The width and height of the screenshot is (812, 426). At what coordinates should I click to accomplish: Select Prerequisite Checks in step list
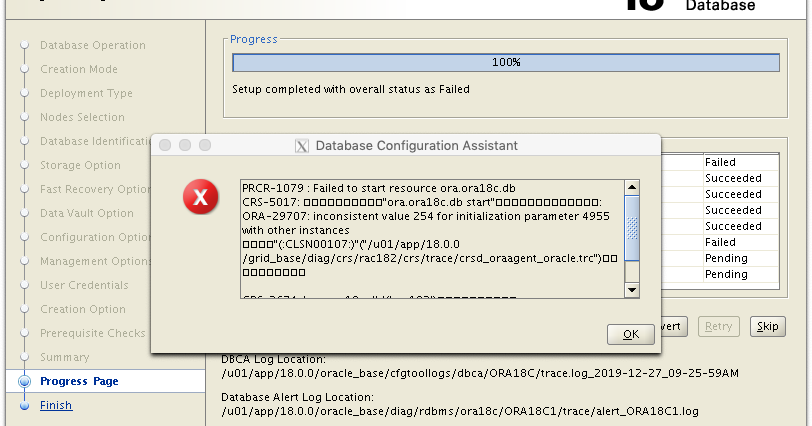point(92,333)
